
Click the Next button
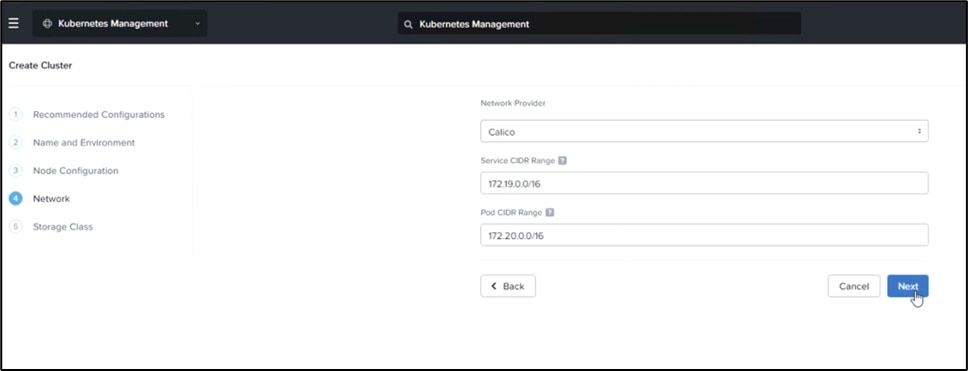click(908, 286)
